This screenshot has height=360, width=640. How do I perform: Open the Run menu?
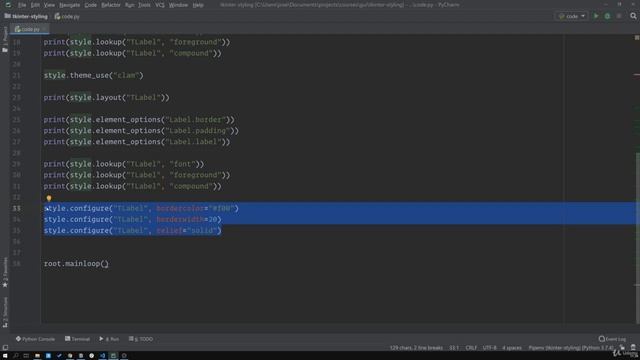129,5
